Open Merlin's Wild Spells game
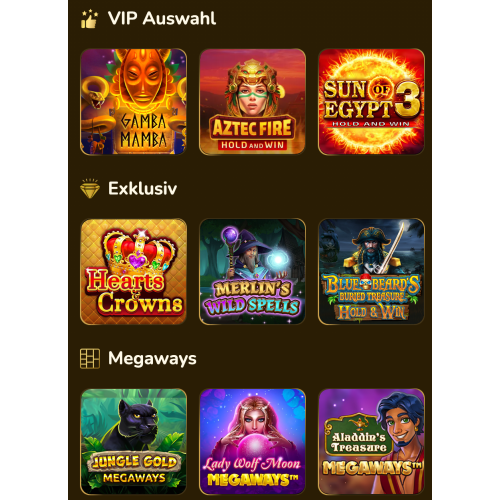Image resolution: width=500 pixels, height=500 pixels. 252,272
